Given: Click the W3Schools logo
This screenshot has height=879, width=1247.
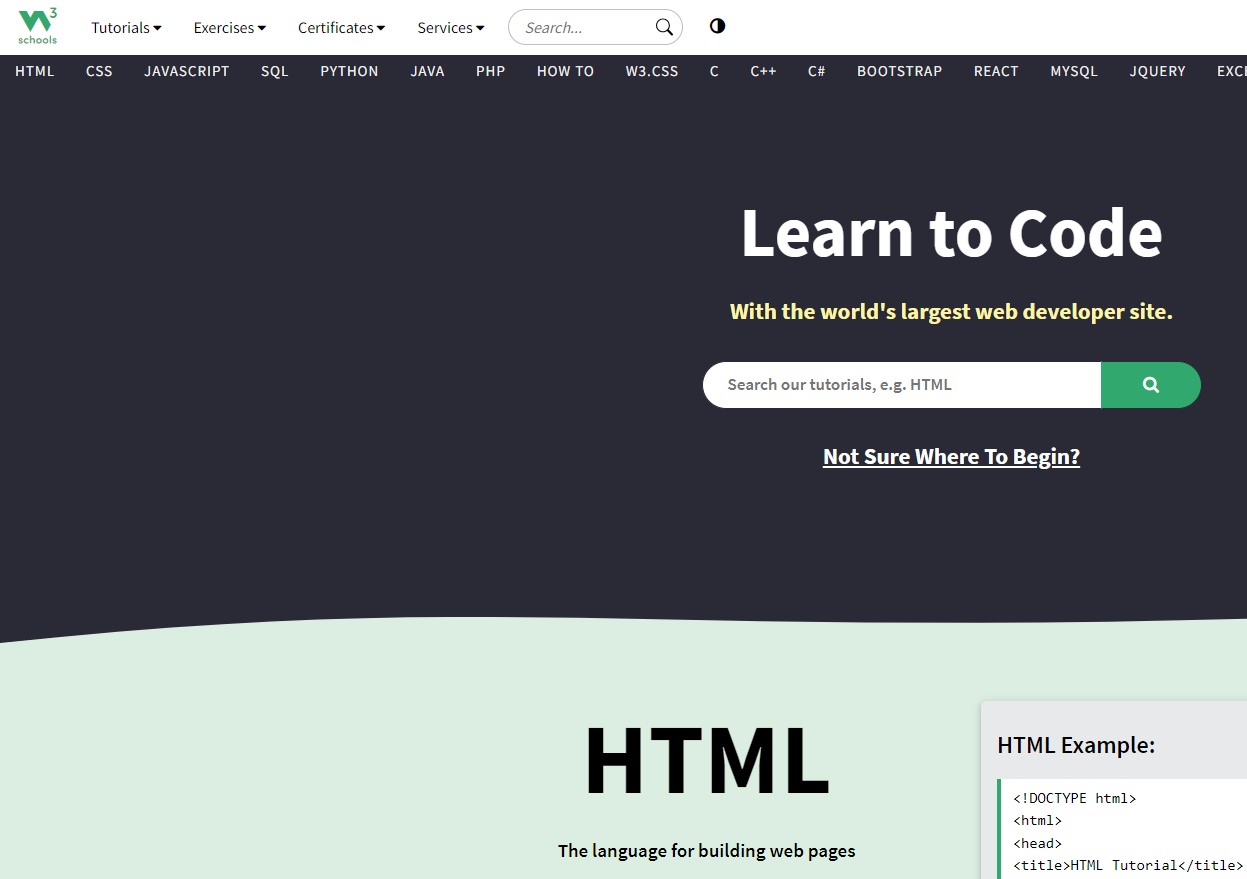Looking at the screenshot, I should 38,26.
